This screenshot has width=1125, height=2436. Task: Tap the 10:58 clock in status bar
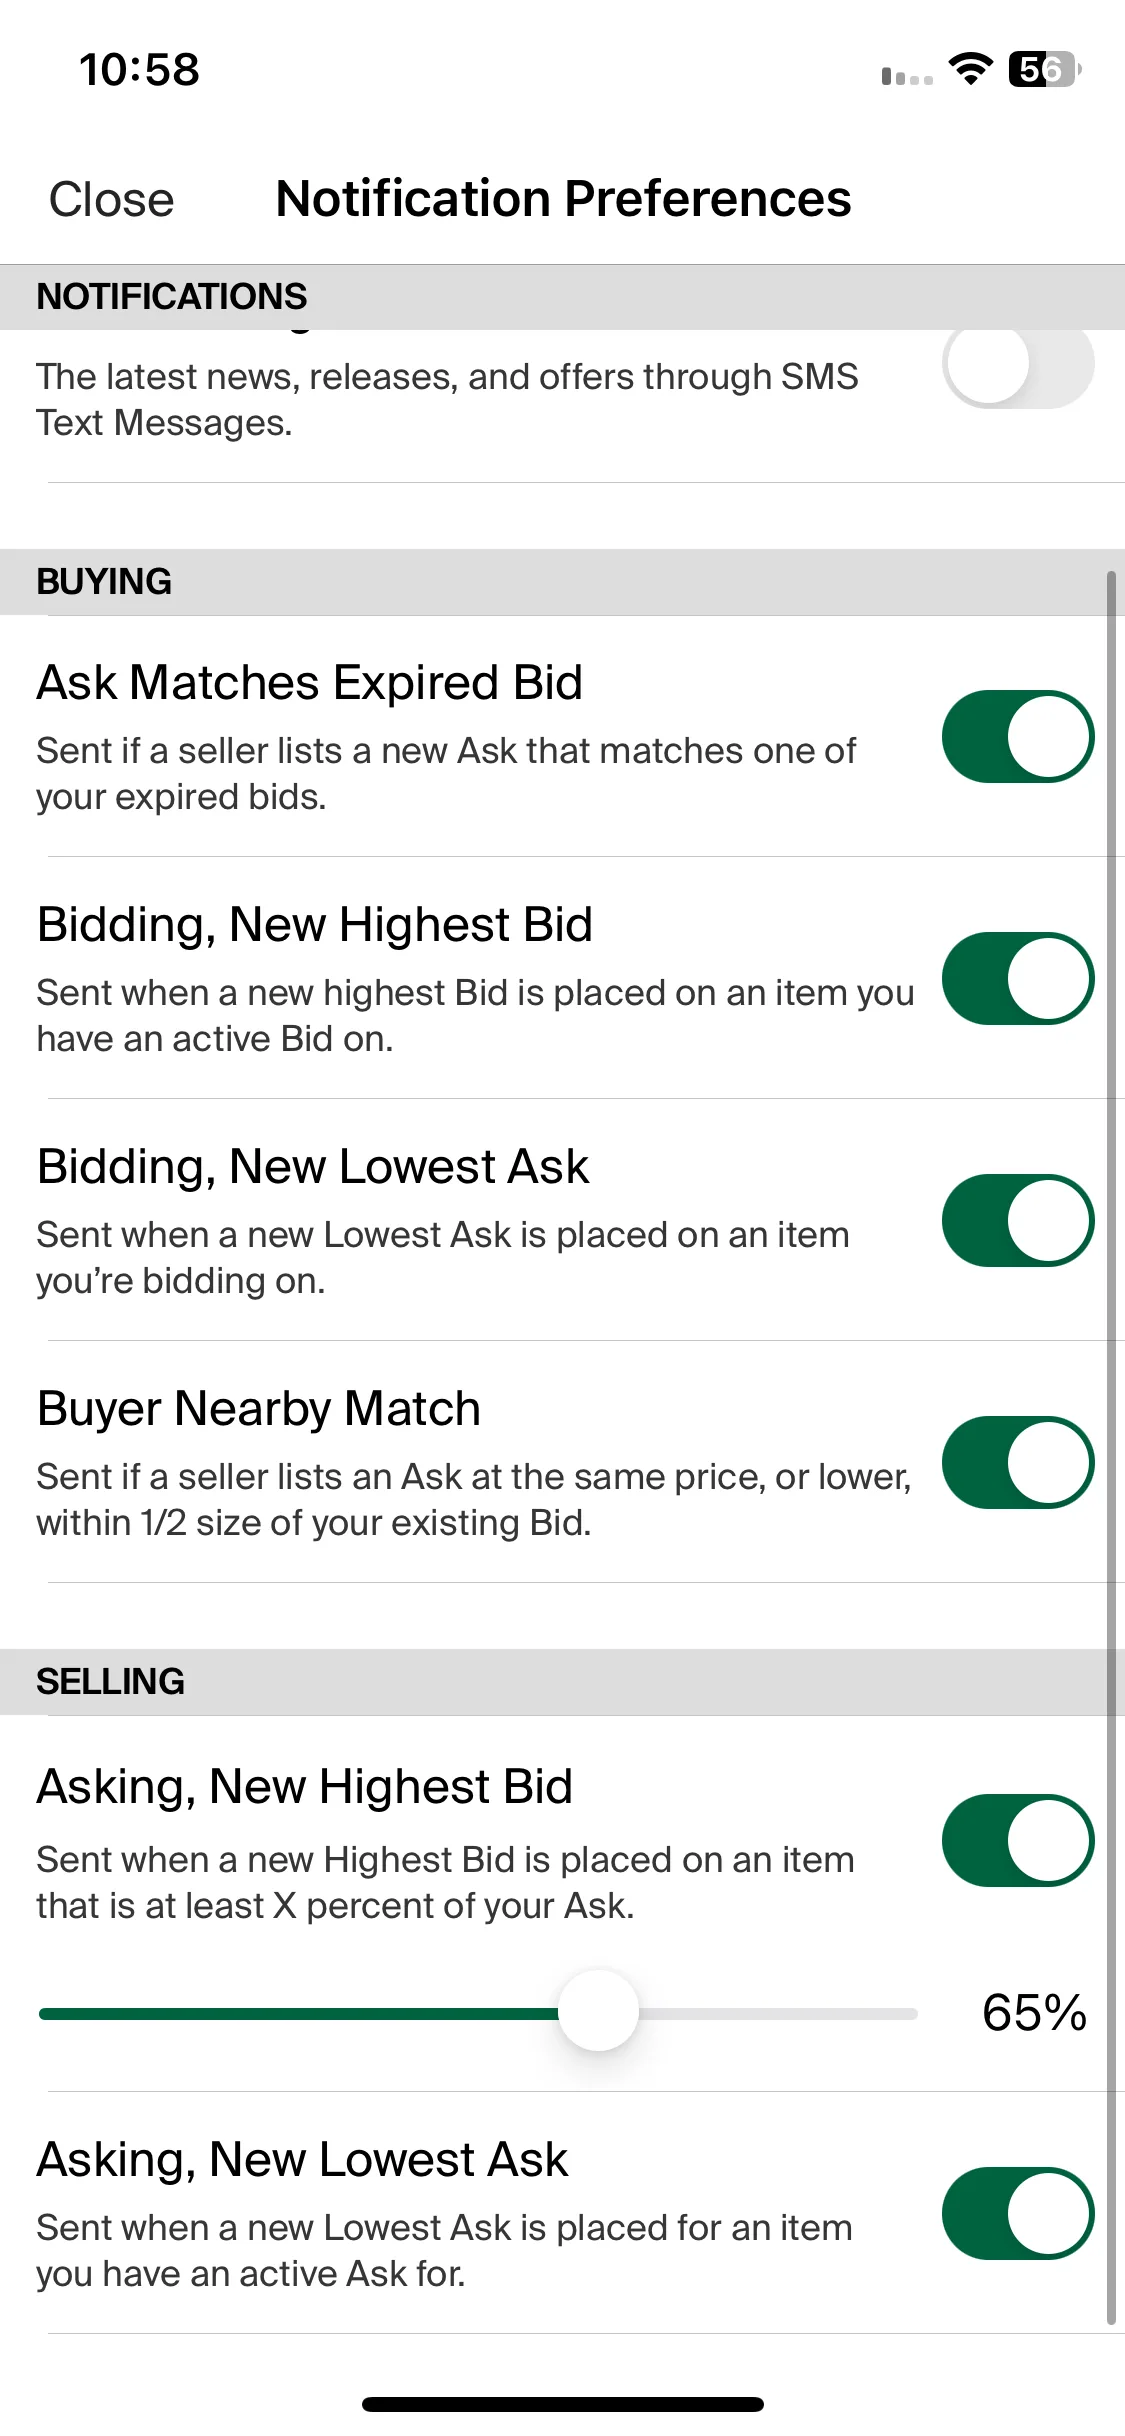[139, 69]
